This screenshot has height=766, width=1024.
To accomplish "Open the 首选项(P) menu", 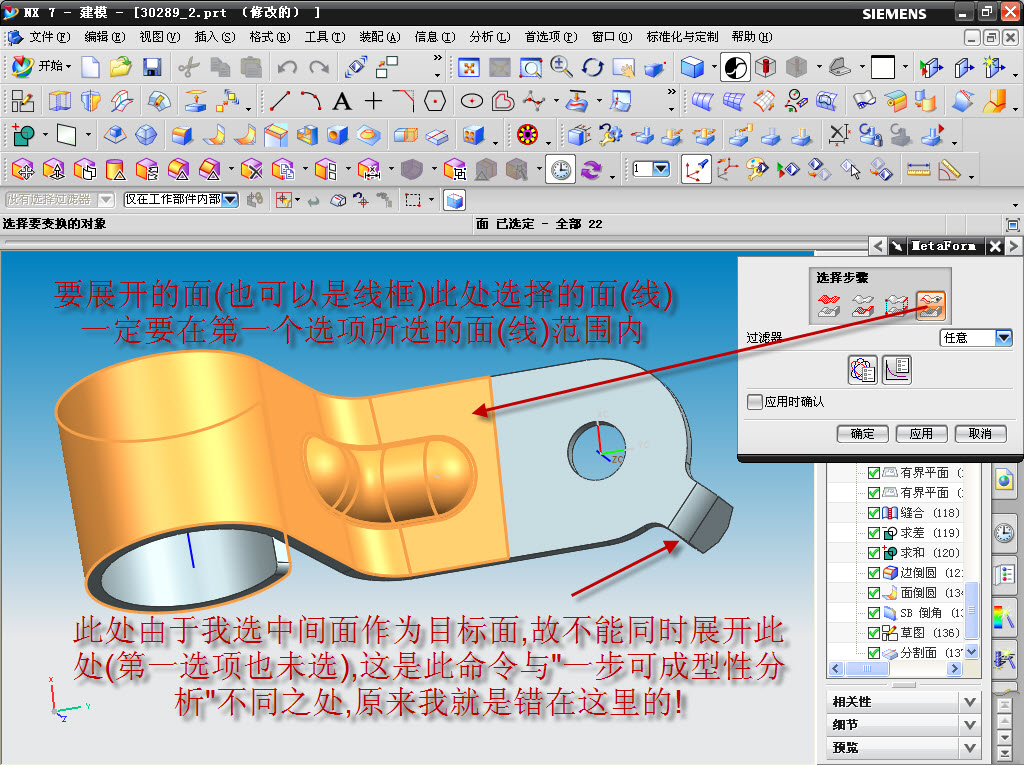I will click(x=551, y=37).
